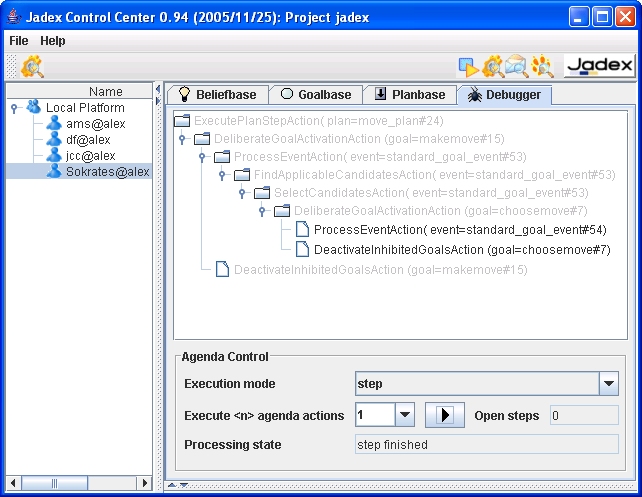Open the envelope-magnifier tool icon
642x497 pixels.
[516, 66]
